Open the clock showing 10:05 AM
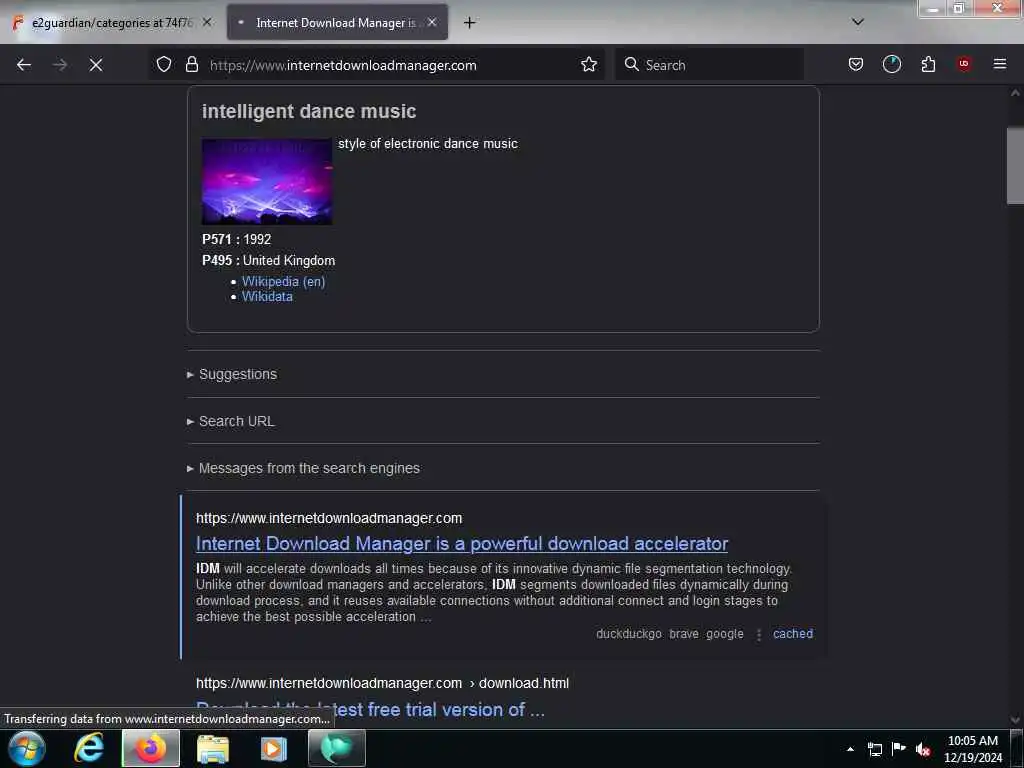This screenshot has height=768, width=1024. pyautogui.click(x=973, y=748)
